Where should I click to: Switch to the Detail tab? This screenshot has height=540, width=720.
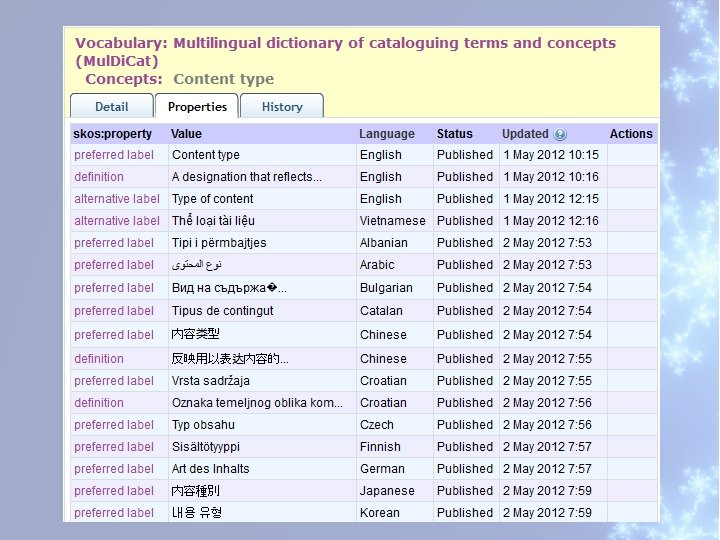point(112,107)
